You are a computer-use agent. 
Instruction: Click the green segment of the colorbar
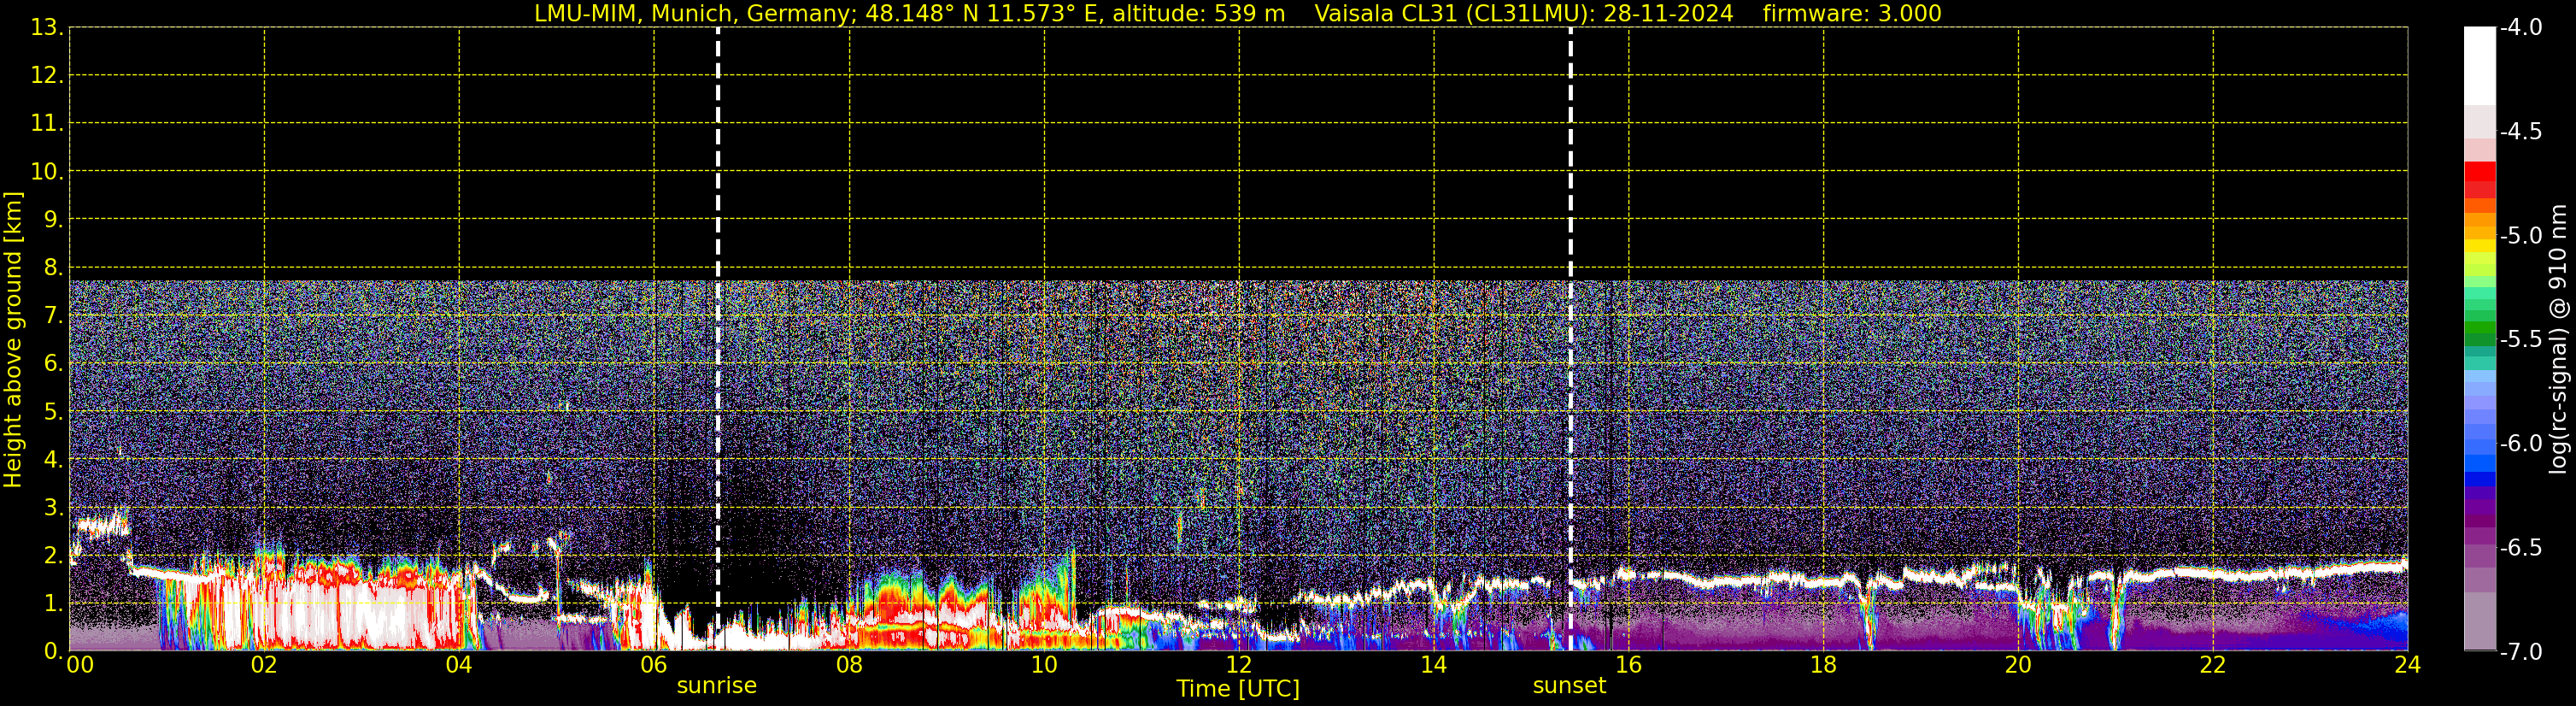[x=2480, y=328]
